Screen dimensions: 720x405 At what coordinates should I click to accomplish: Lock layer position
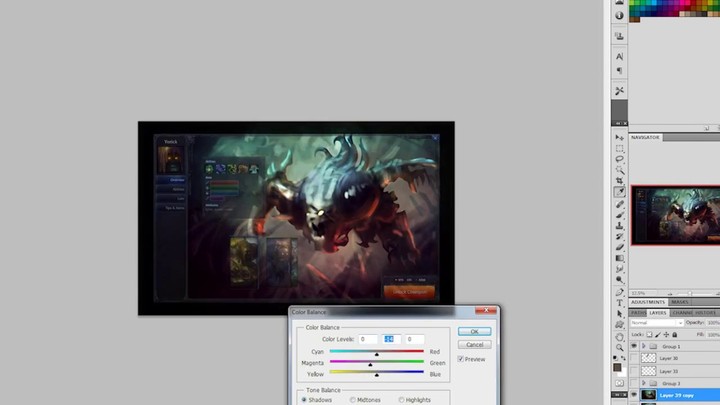point(666,335)
